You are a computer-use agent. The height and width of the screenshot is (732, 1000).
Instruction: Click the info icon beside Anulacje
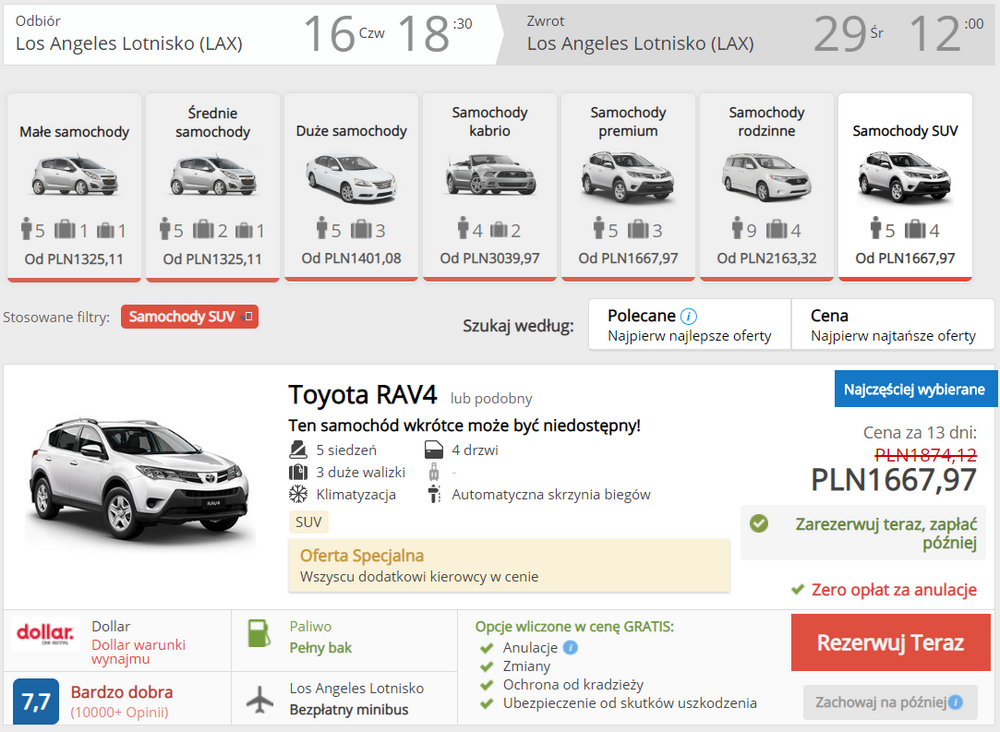click(571, 648)
